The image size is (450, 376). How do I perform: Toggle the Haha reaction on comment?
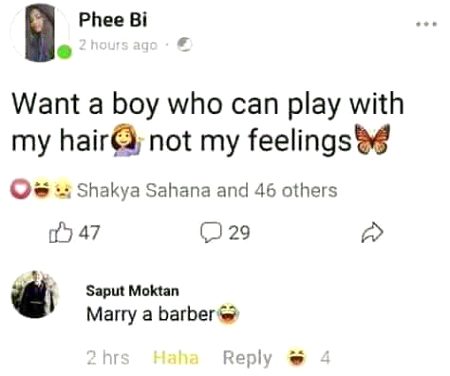coord(176,358)
